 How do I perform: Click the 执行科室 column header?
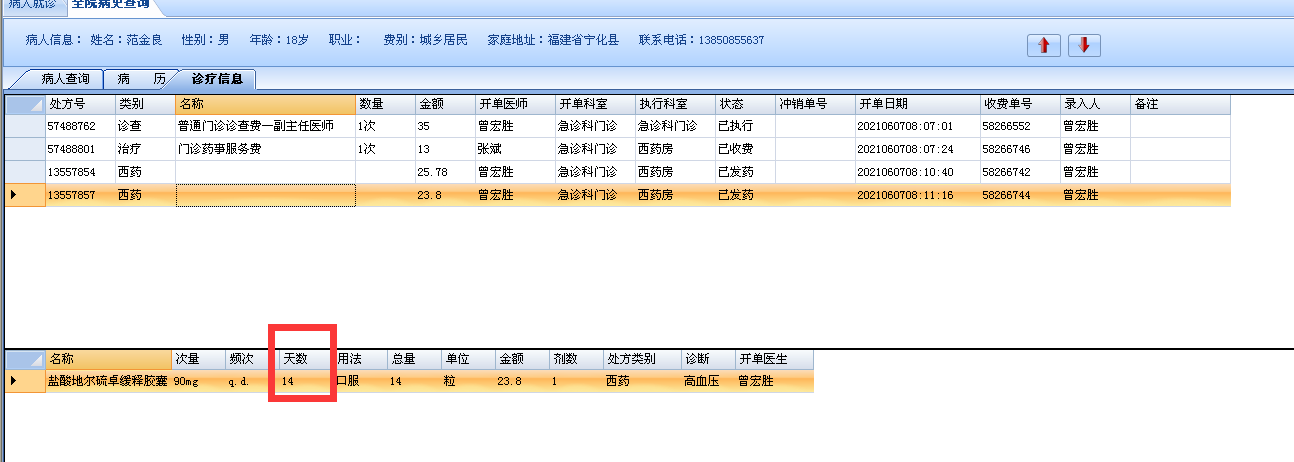(675, 104)
